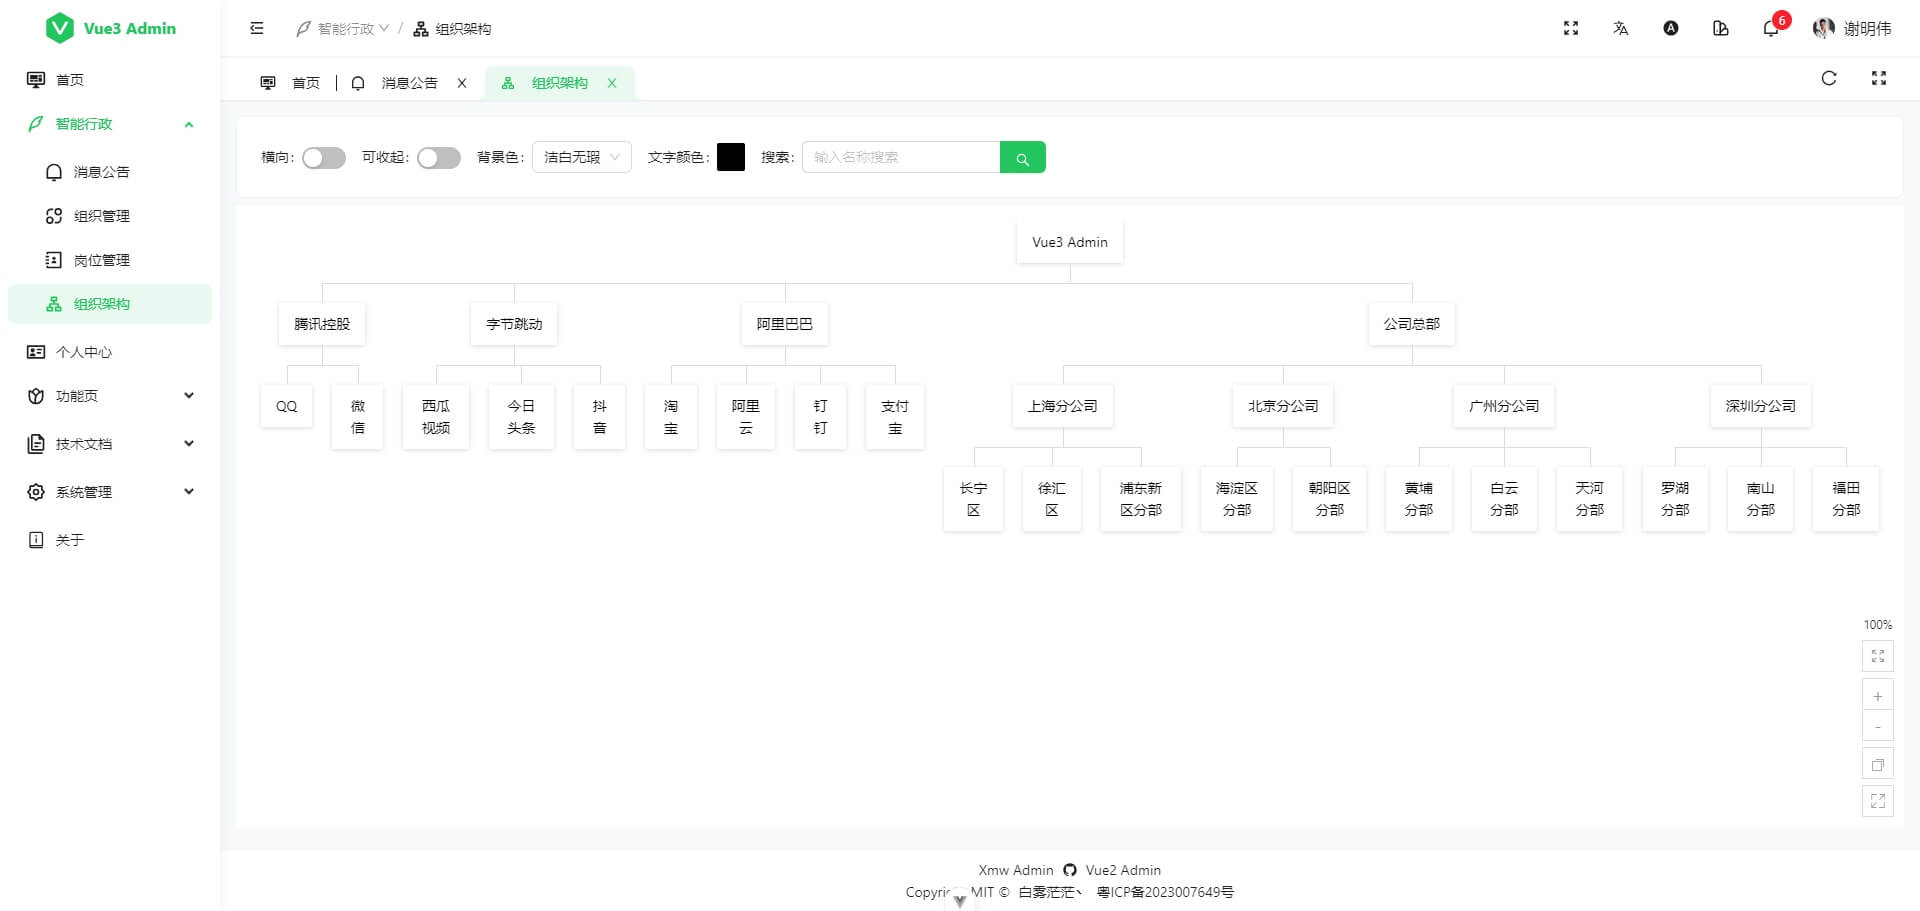Open the language translation switcher icon
The width and height of the screenshot is (1920, 911).
1620,28
